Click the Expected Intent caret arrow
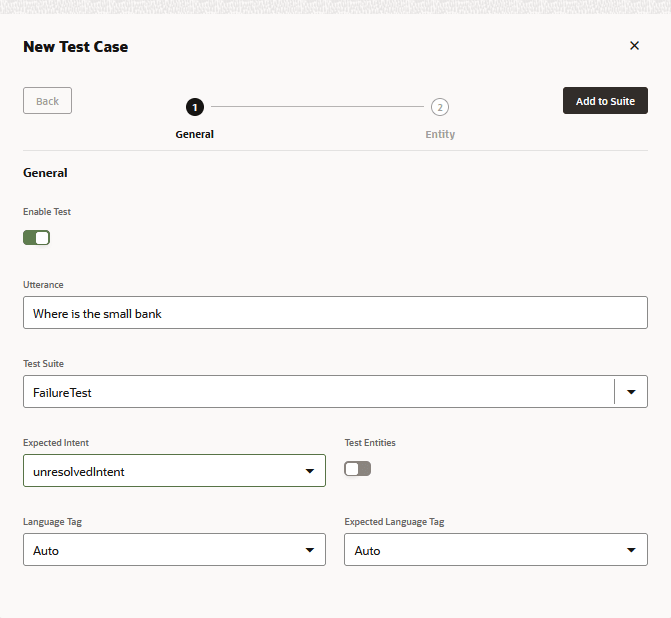 [309, 471]
